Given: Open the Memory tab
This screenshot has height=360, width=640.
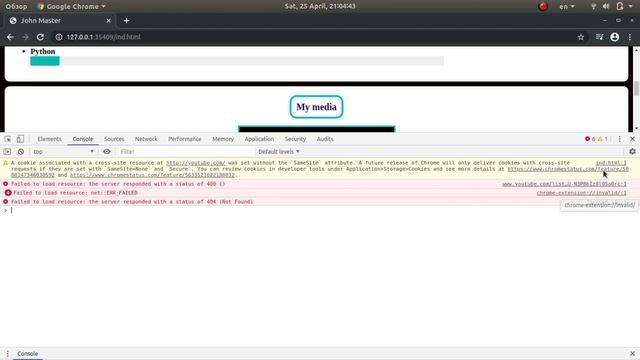Looking at the screenshot, I should coord(223,139).
